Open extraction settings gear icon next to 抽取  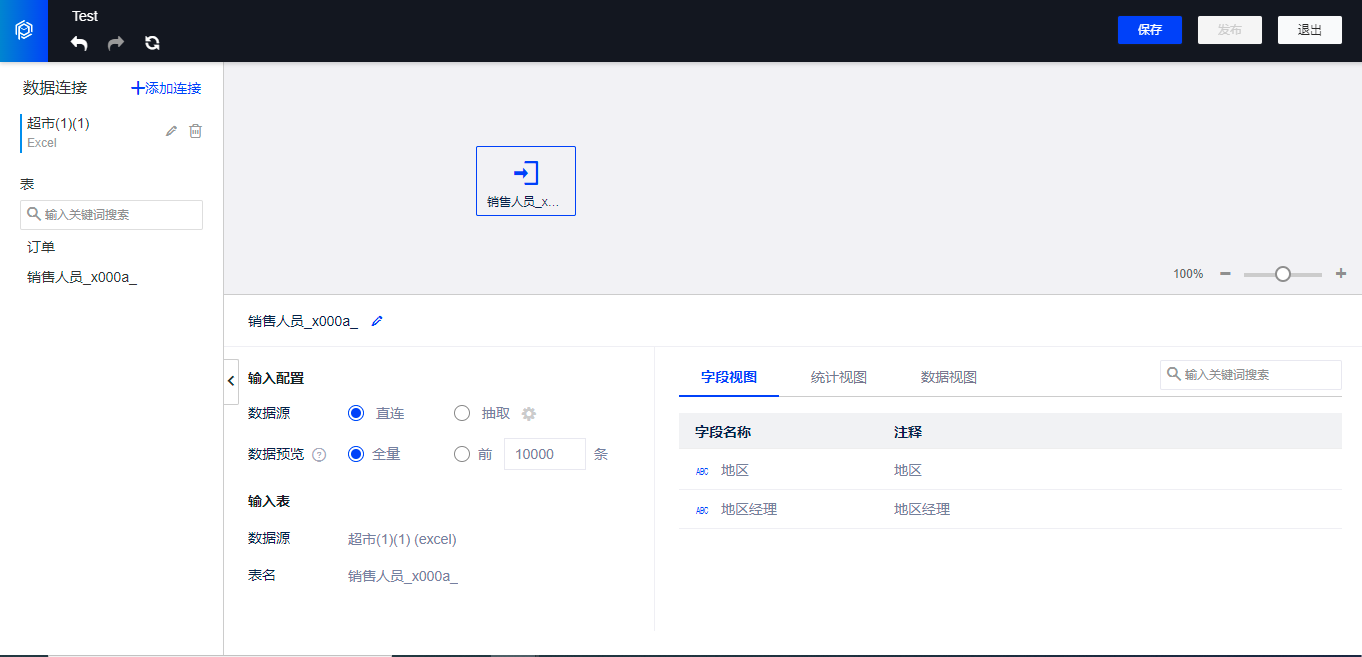529,414
